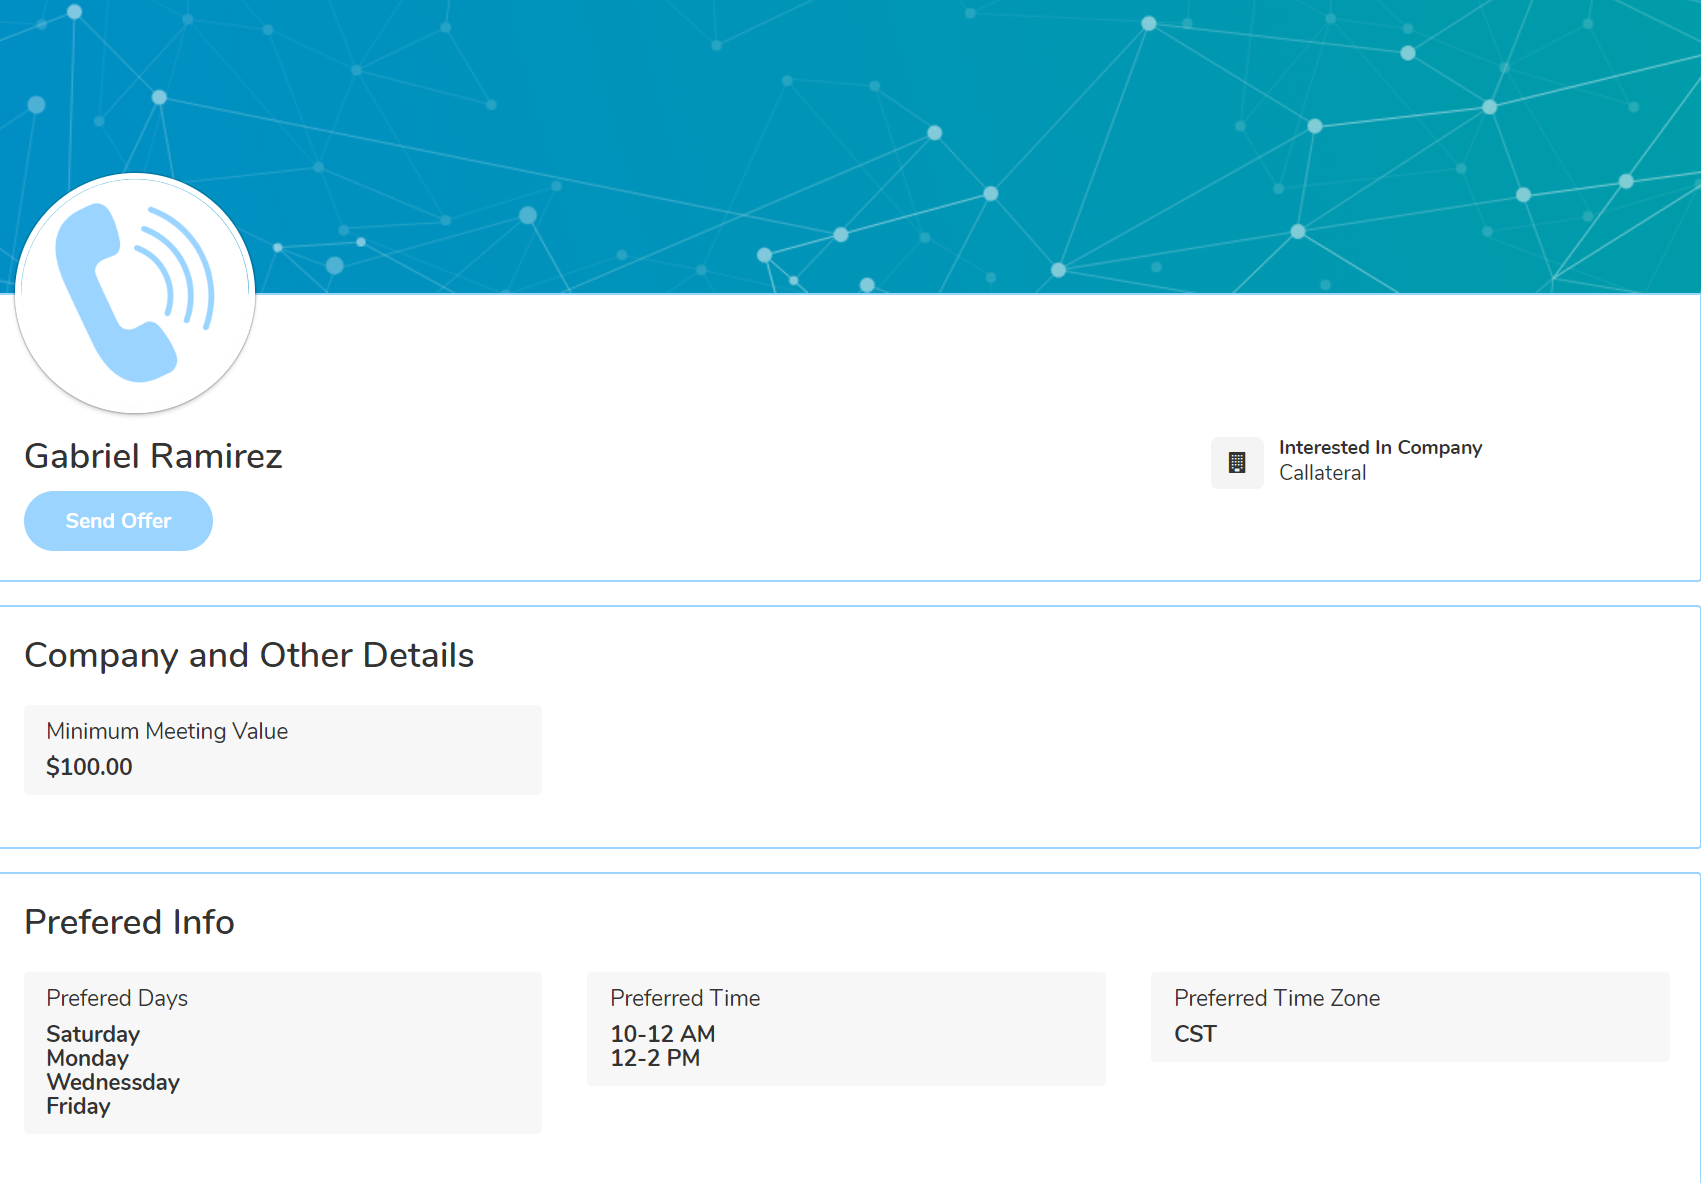Select Wednessday in preferred days
Viewport: 1701px width, 1183px height.
(x=113, y=1082)
